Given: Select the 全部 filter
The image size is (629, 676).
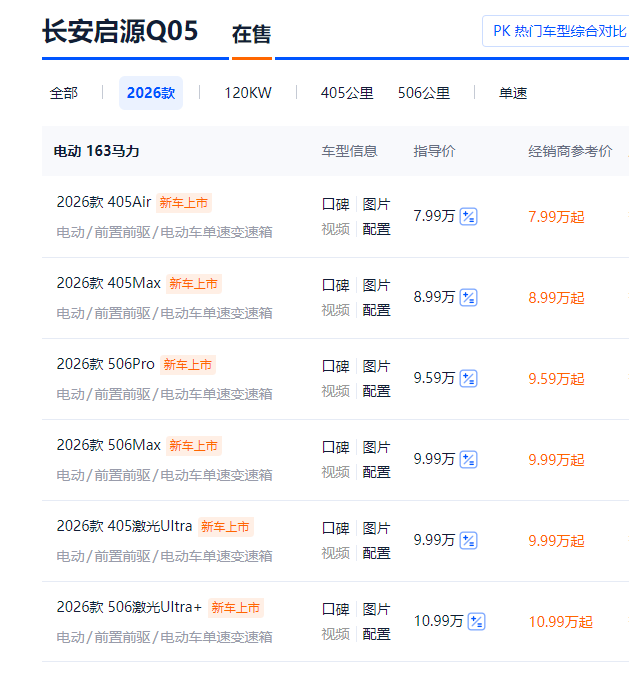Looking at the screenshot, I should click(x=64, y=93).
